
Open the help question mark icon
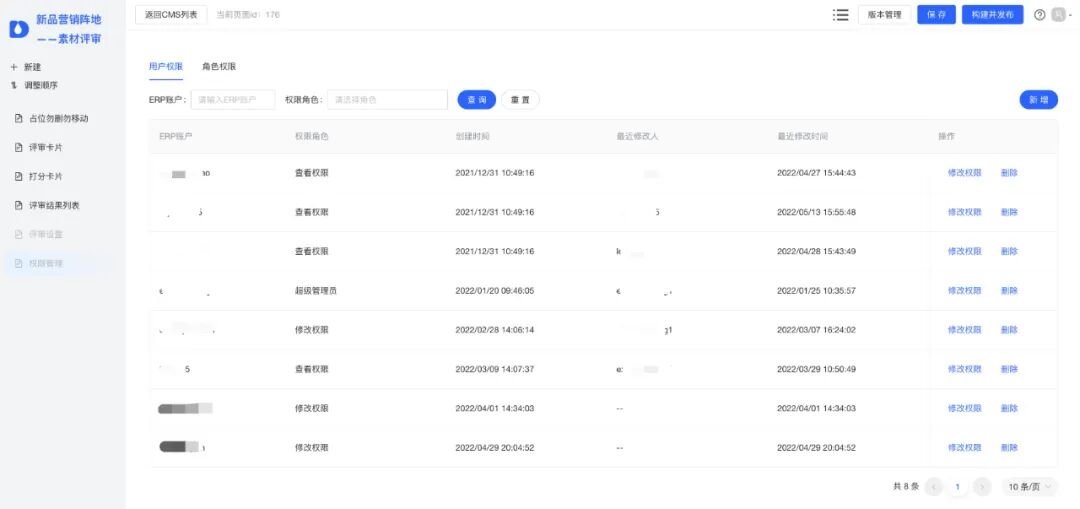pos(1040,15)
